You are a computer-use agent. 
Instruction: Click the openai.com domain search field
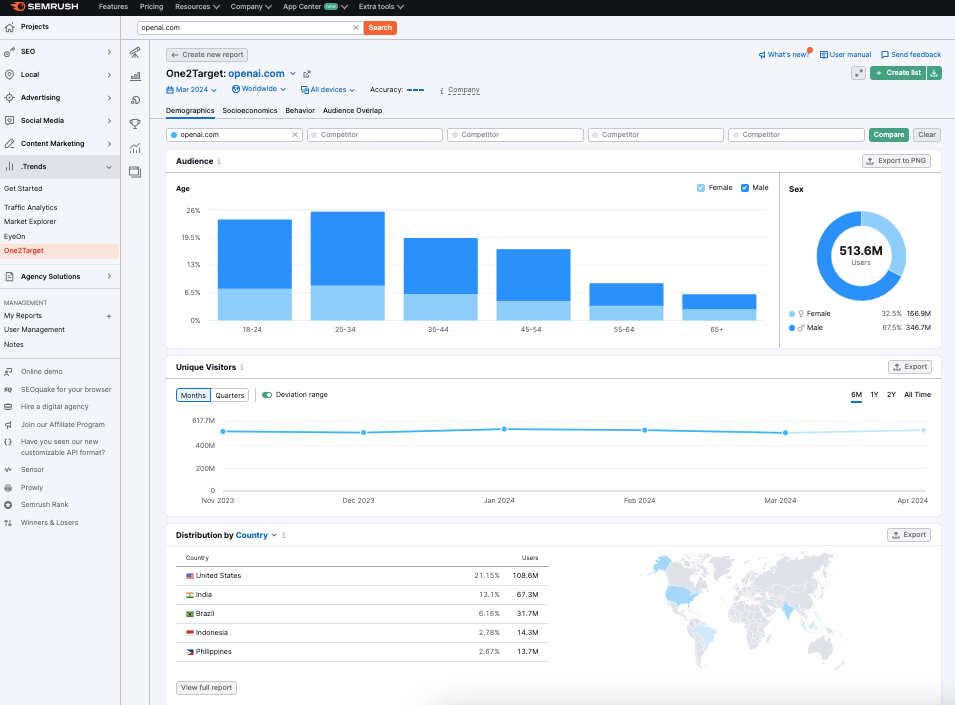[x=250, y=27]
